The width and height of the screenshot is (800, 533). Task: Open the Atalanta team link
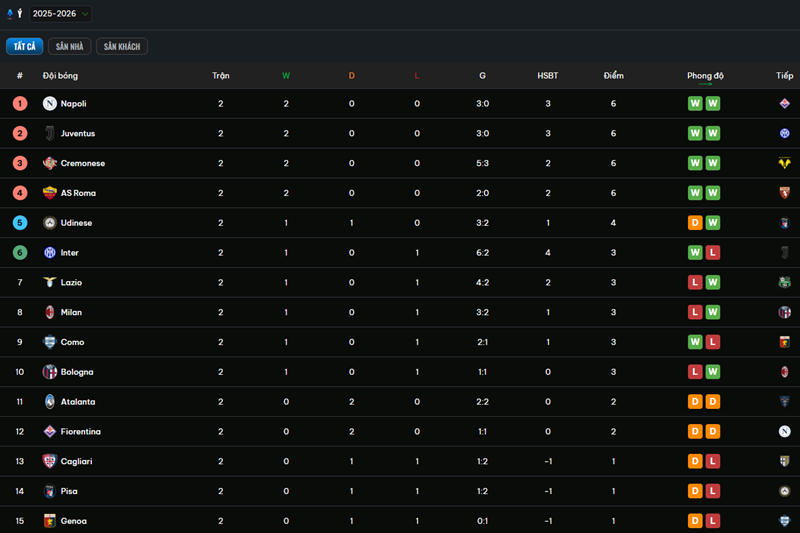click(78, 402)
